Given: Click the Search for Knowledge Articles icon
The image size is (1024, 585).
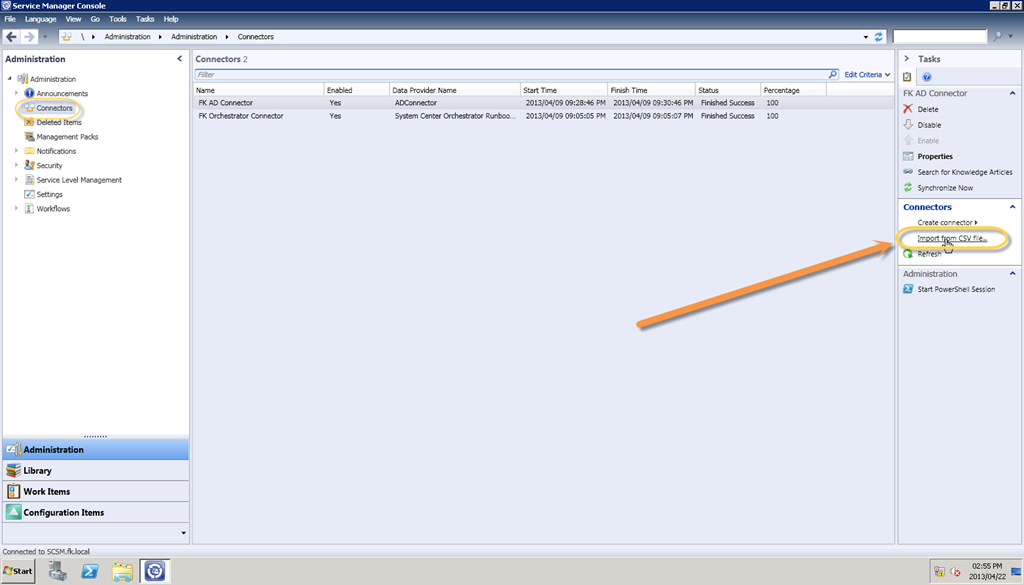Looking at the screenshot, I should pos(908,172).
